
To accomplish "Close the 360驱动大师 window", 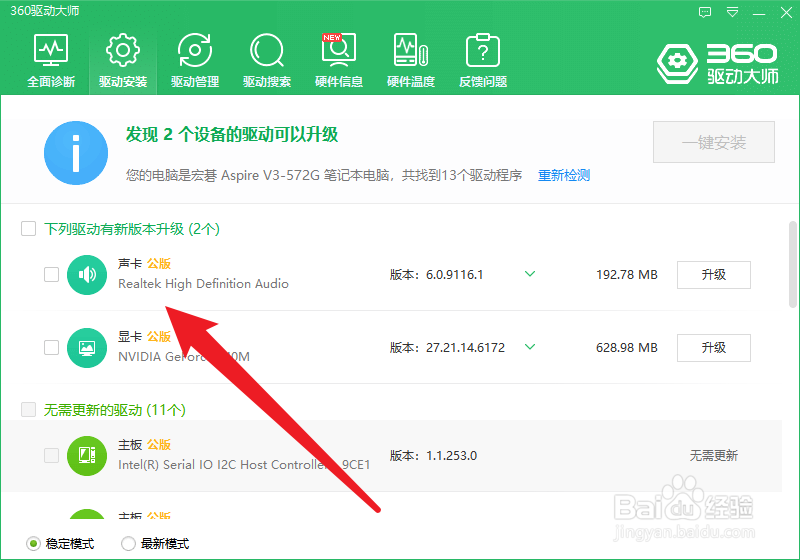I will point(786,12).
